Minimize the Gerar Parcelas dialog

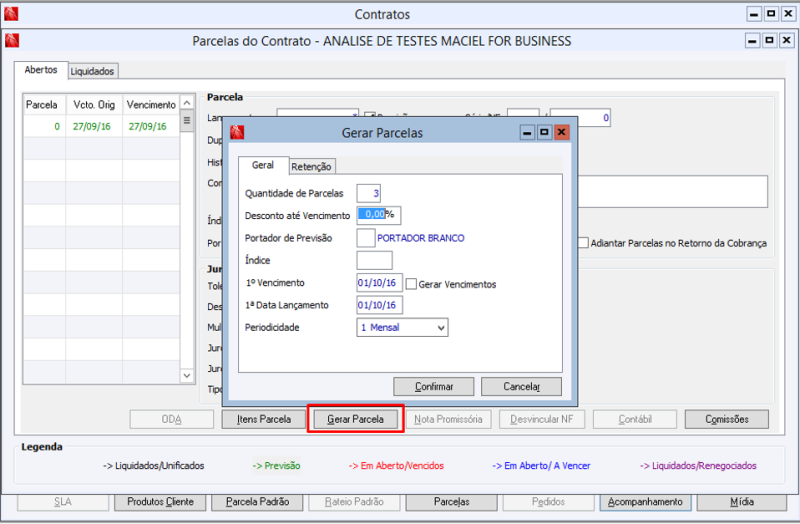(x=527, y=133)
